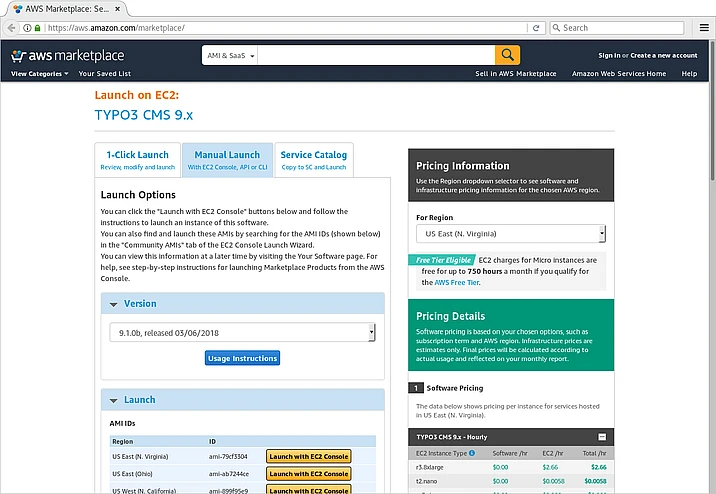Open the browser hamburger menu
The image size is (716, 494).
[701, 28]
